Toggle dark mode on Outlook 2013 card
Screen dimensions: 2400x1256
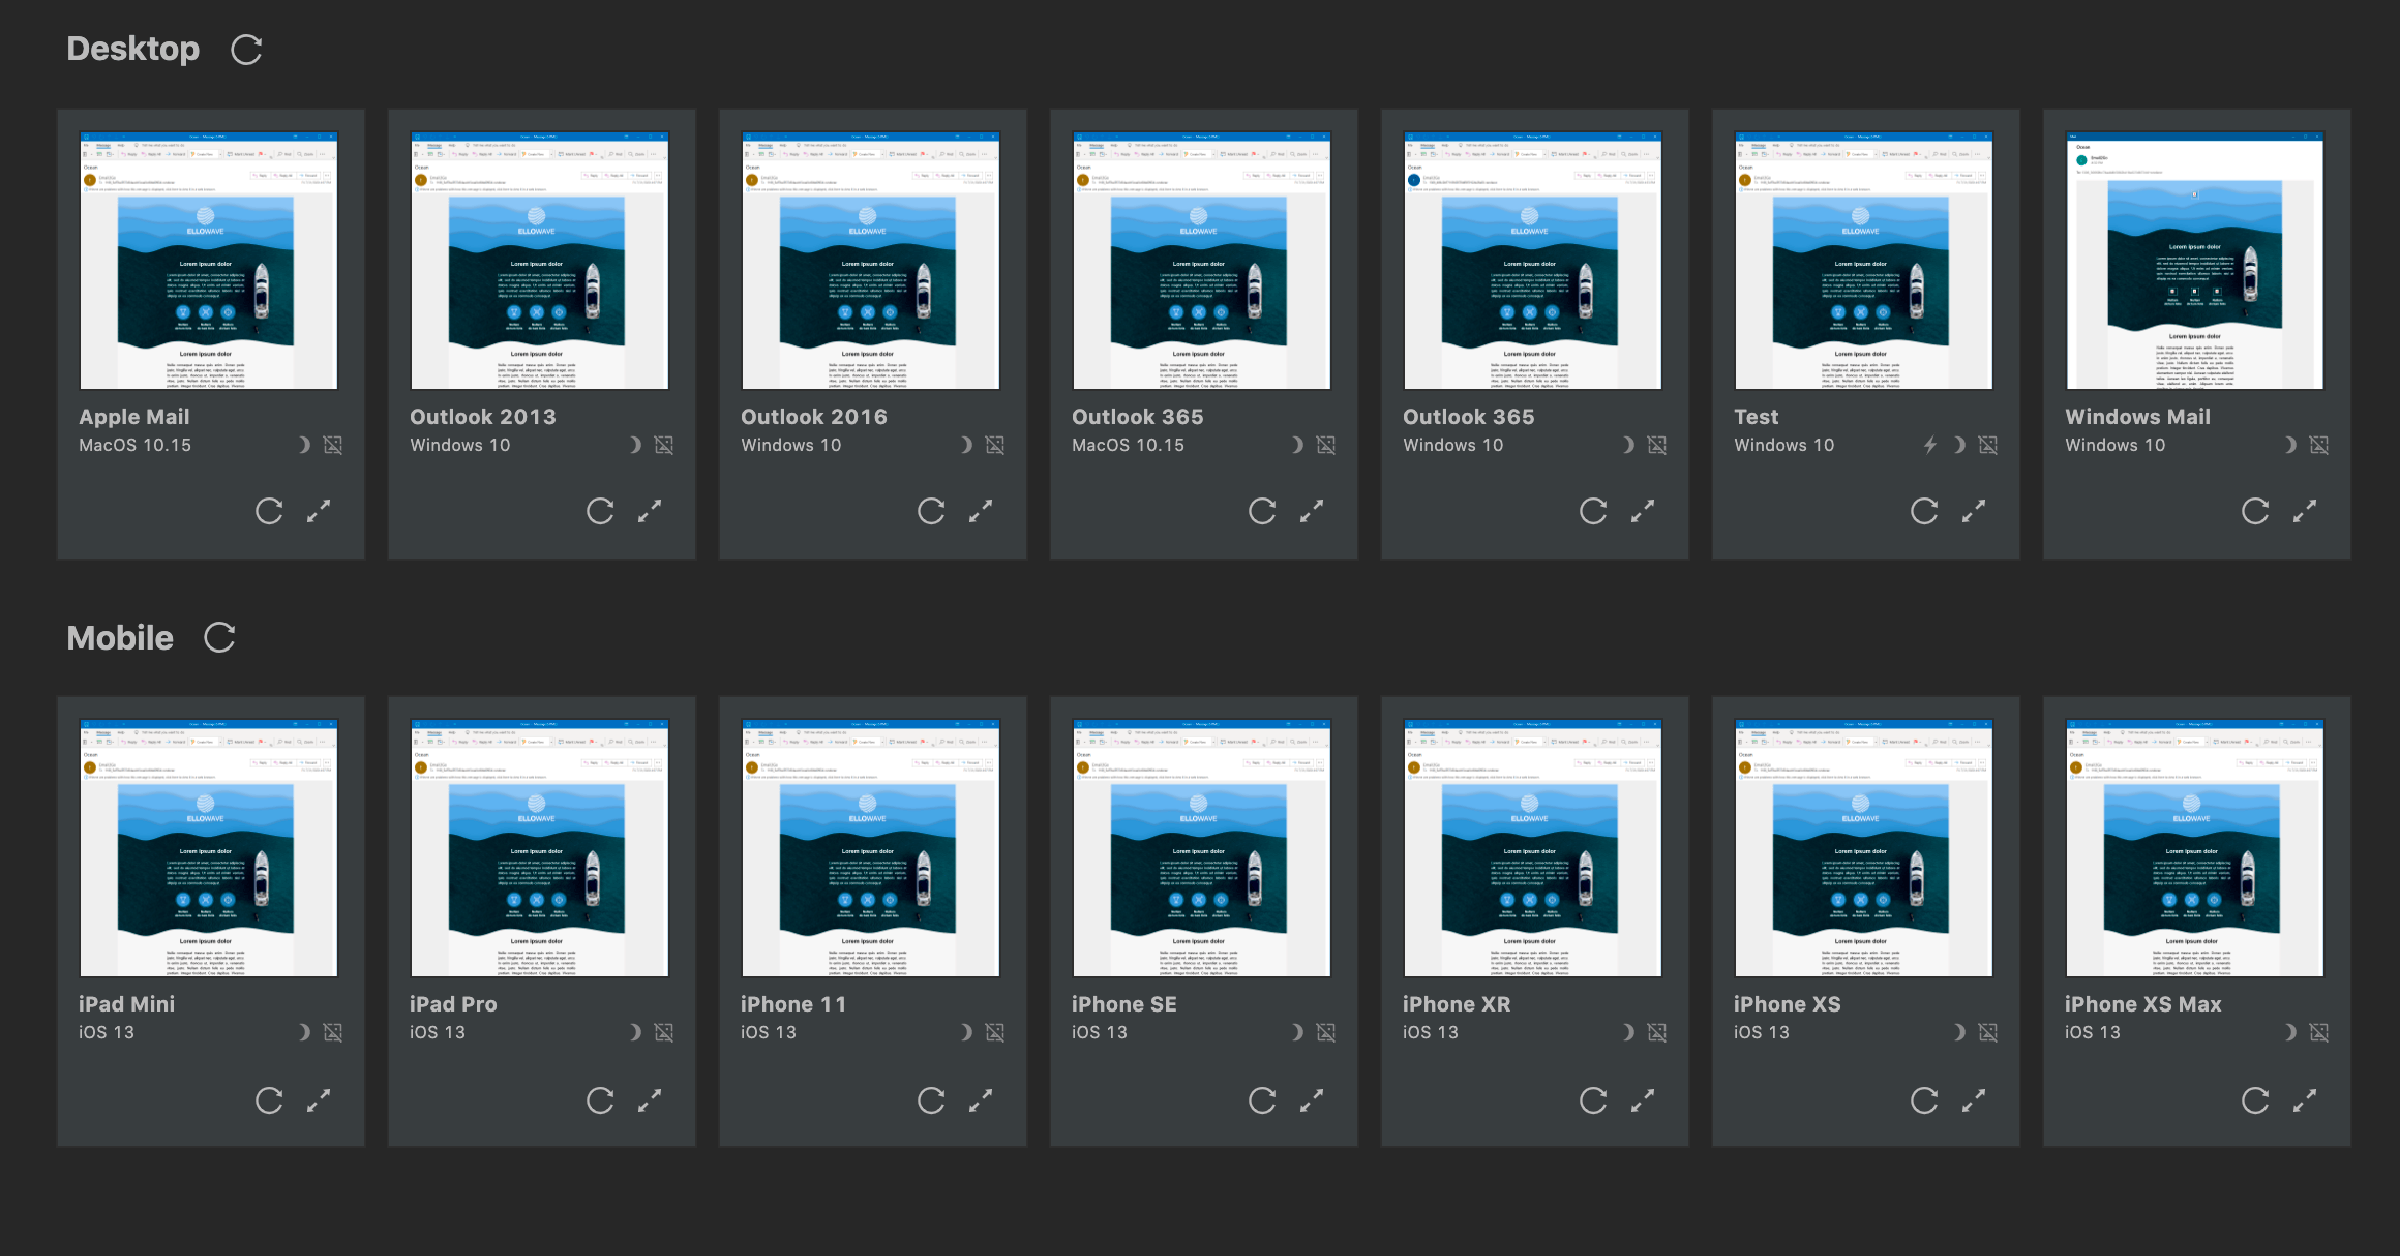pyautogui.click(x=635, y=444)
